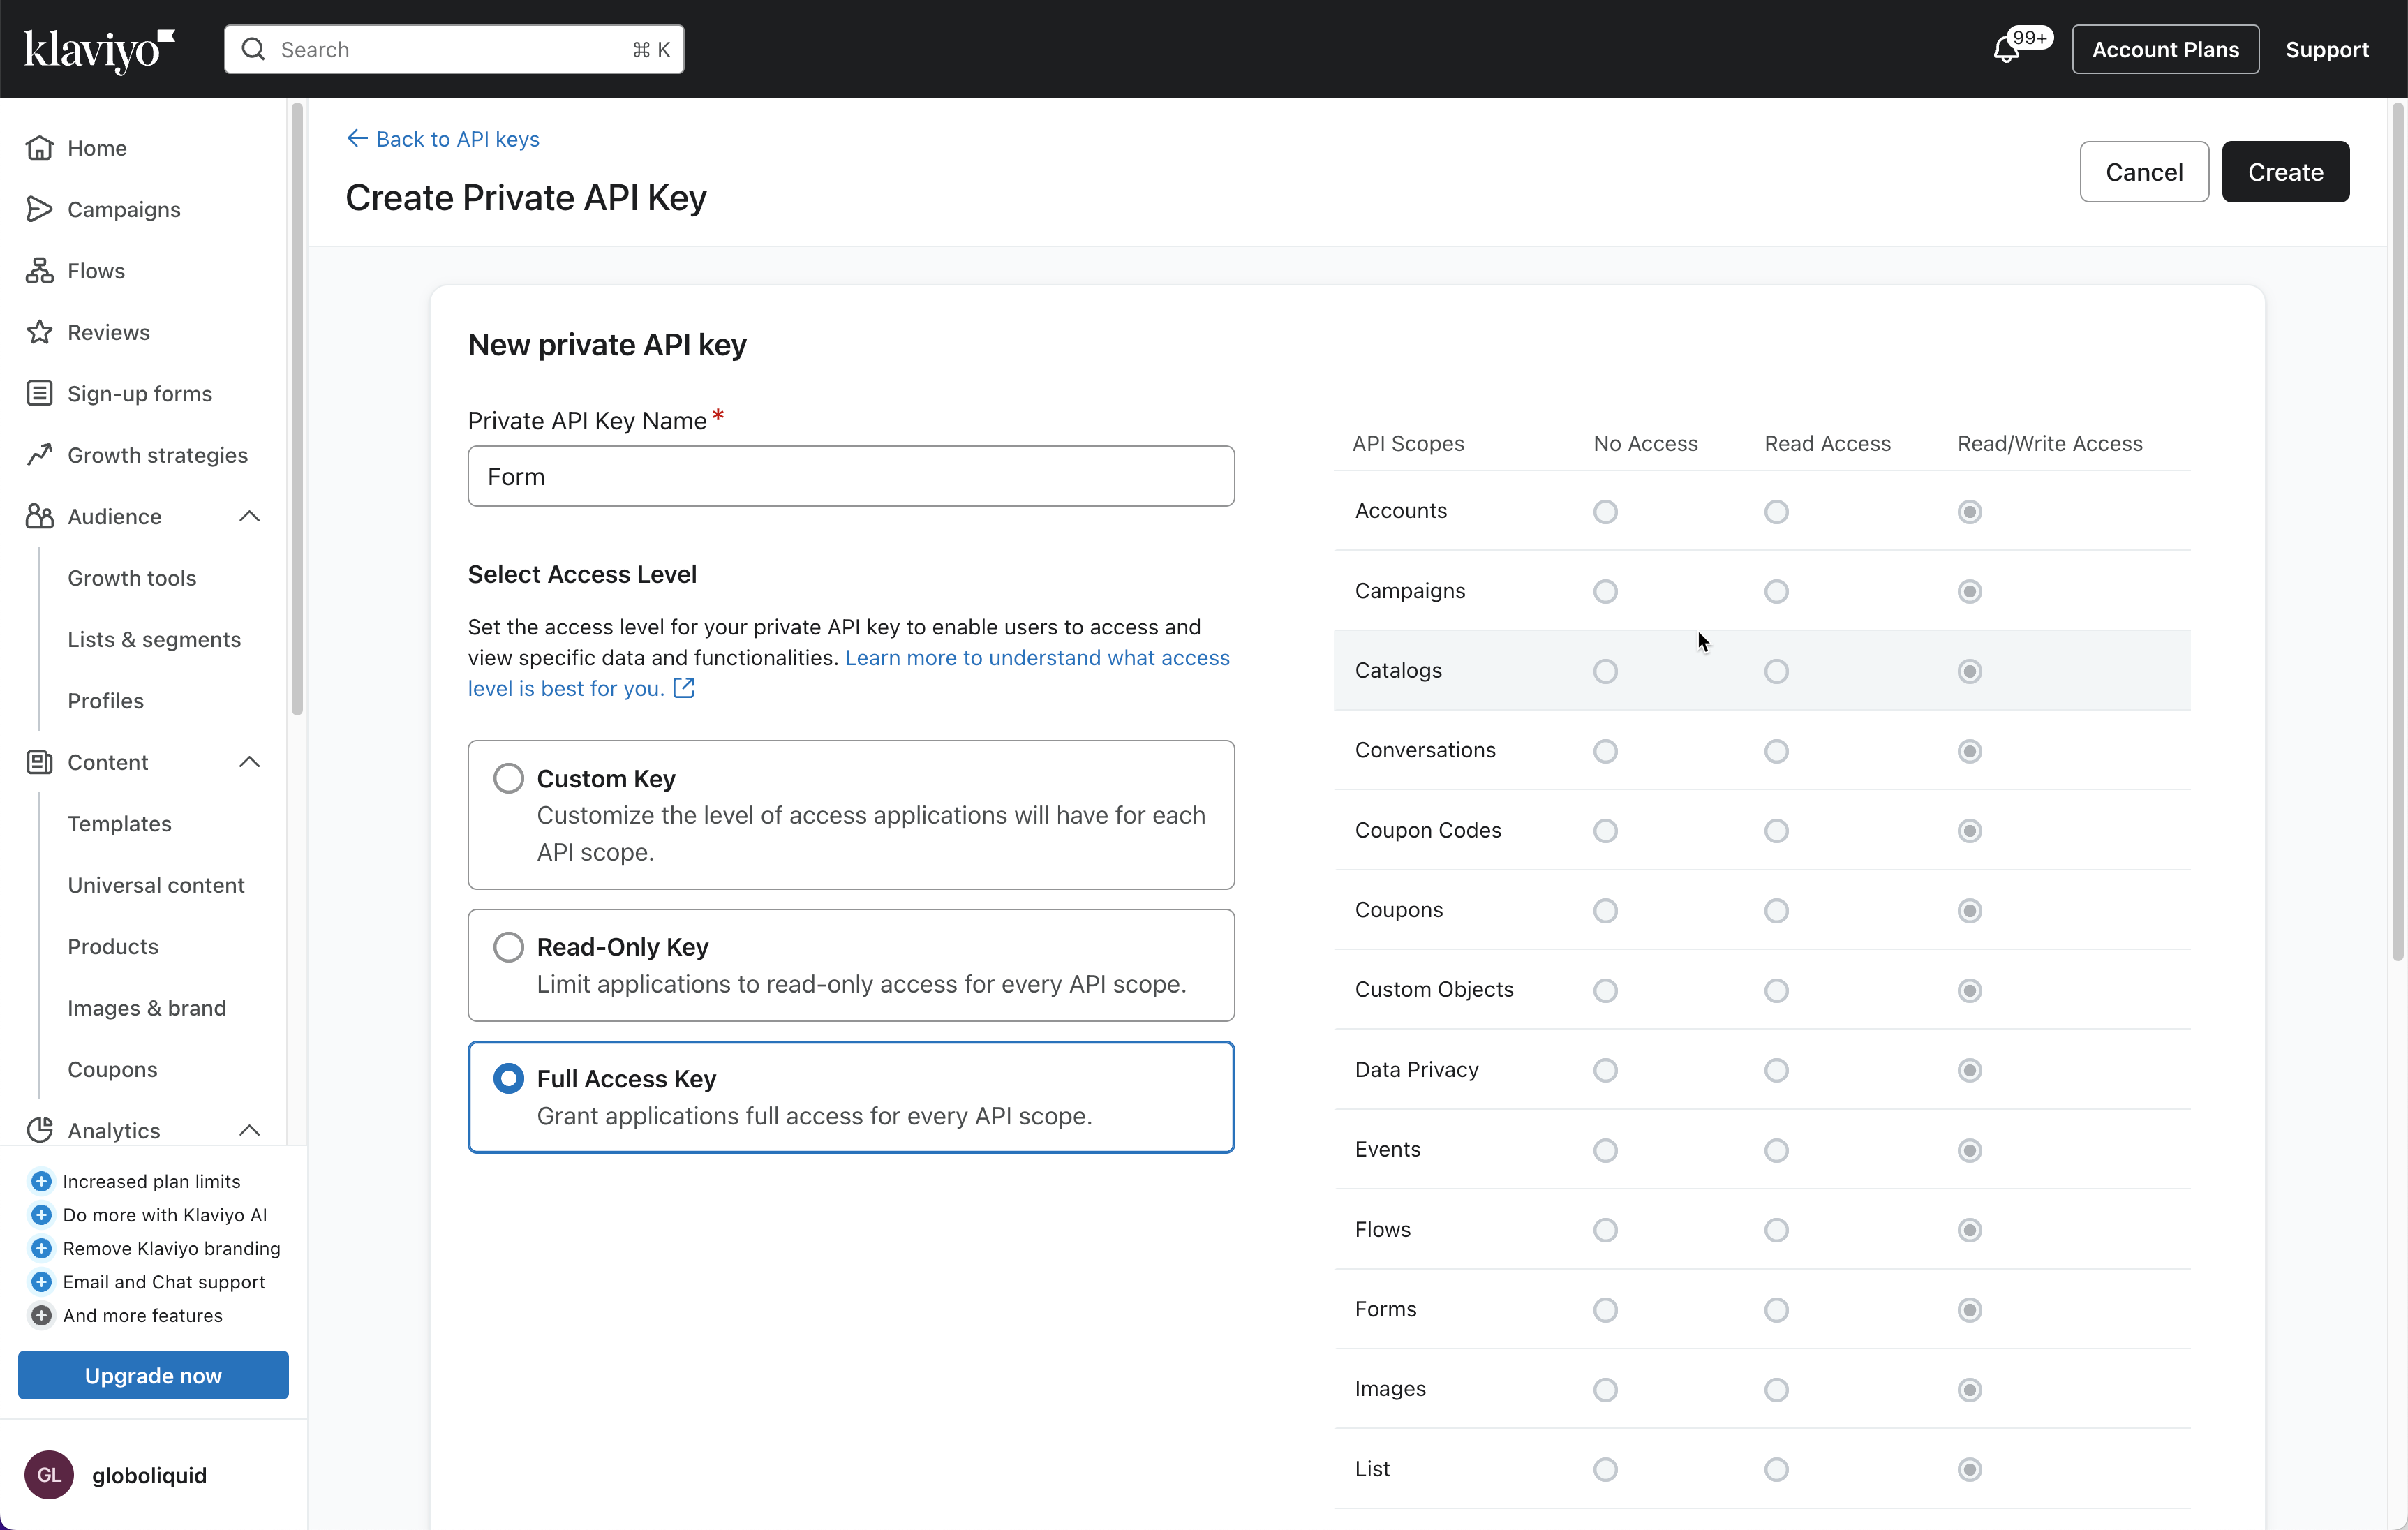Click the Reviews star icon
This screenshot has width=2408, height=1530.
coord(39,332)
